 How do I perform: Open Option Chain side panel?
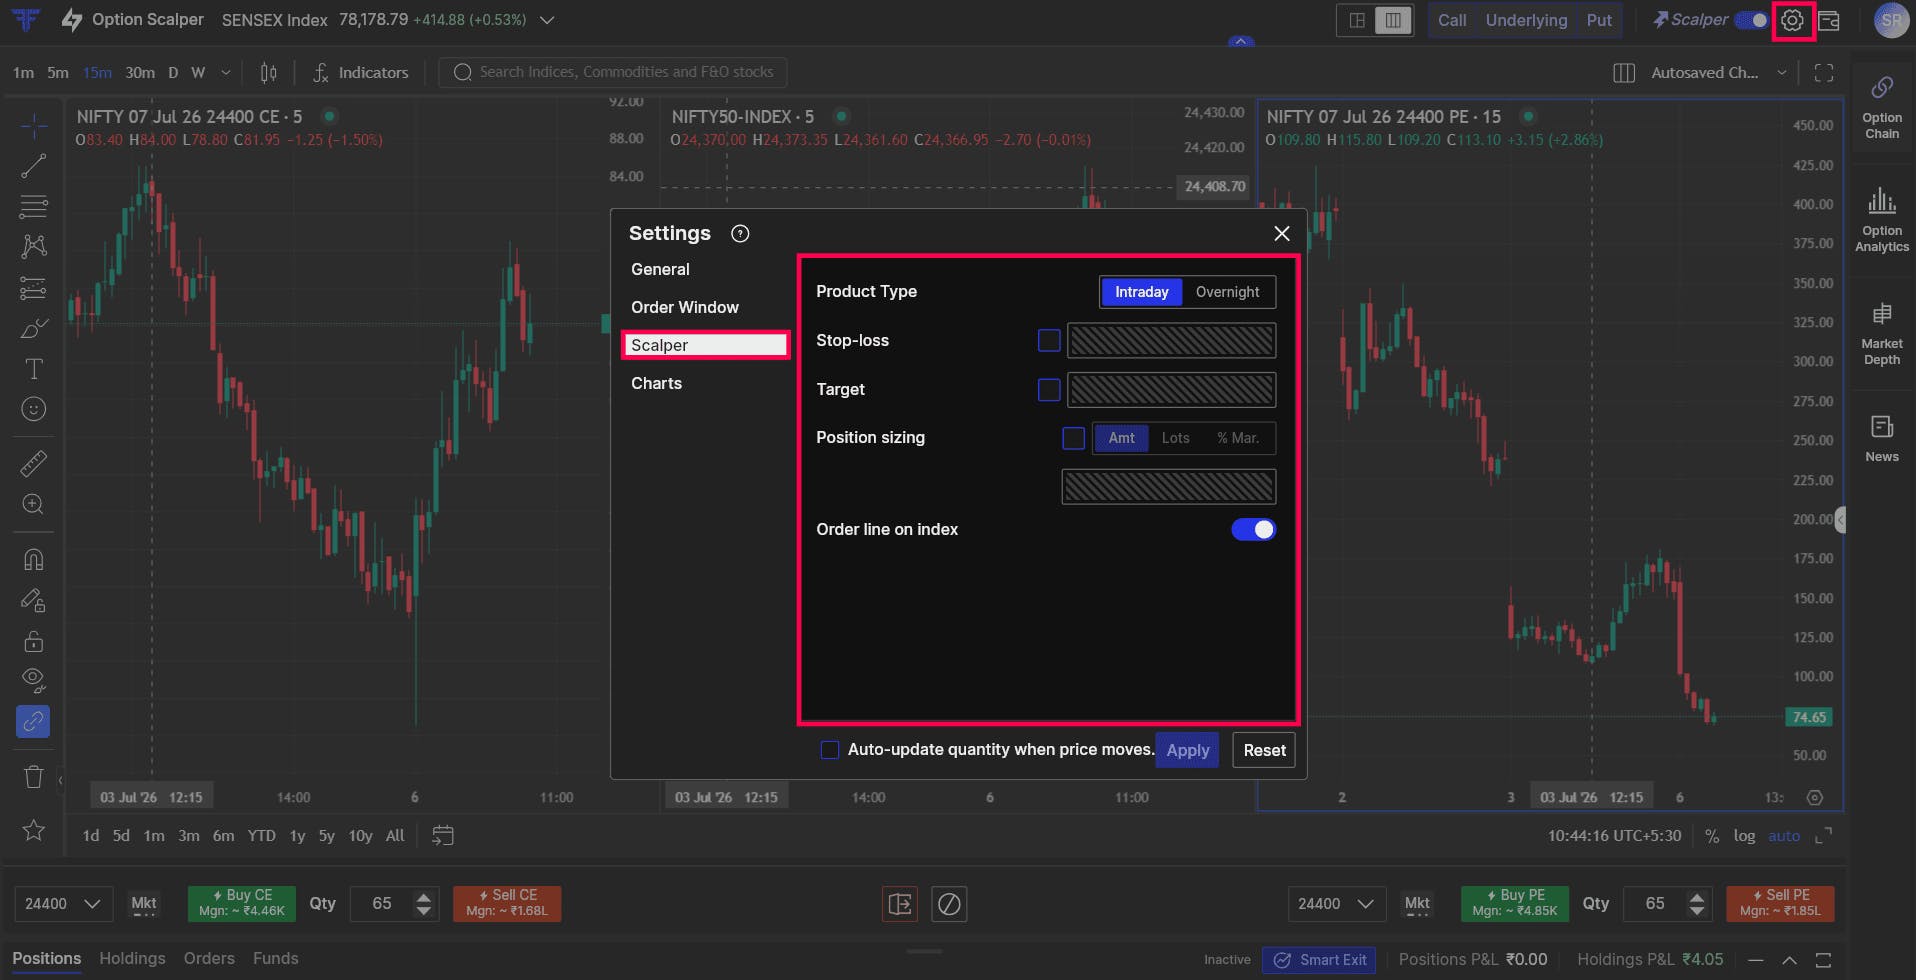[1881, 108]
